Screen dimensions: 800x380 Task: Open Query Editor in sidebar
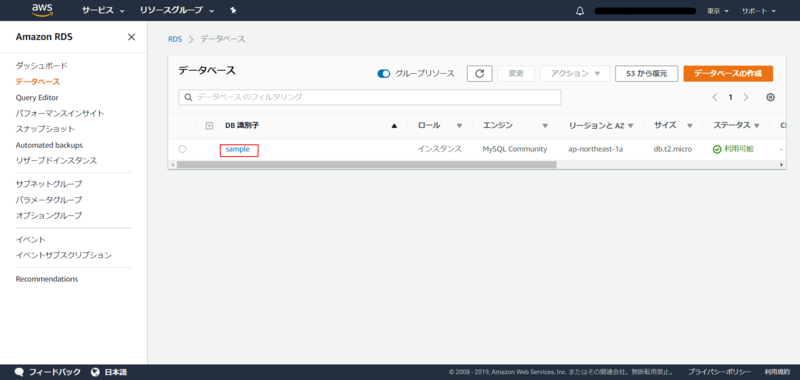(x=37, y=97)
